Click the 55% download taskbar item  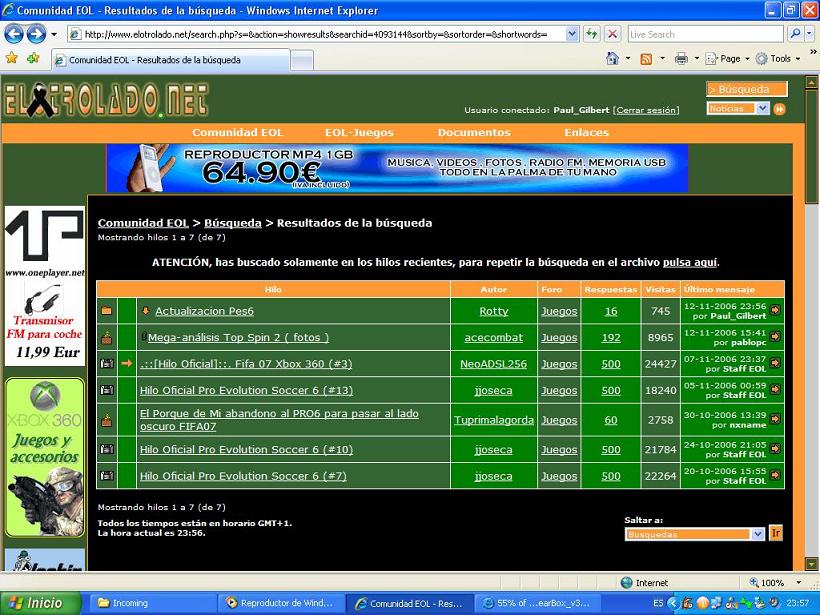click(537, 603)
